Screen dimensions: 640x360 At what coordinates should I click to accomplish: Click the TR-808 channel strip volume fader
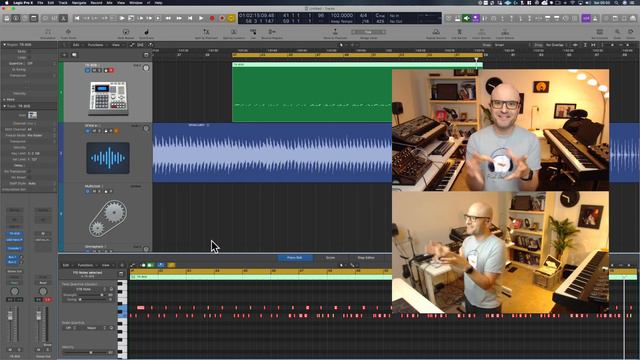[10, 316]
